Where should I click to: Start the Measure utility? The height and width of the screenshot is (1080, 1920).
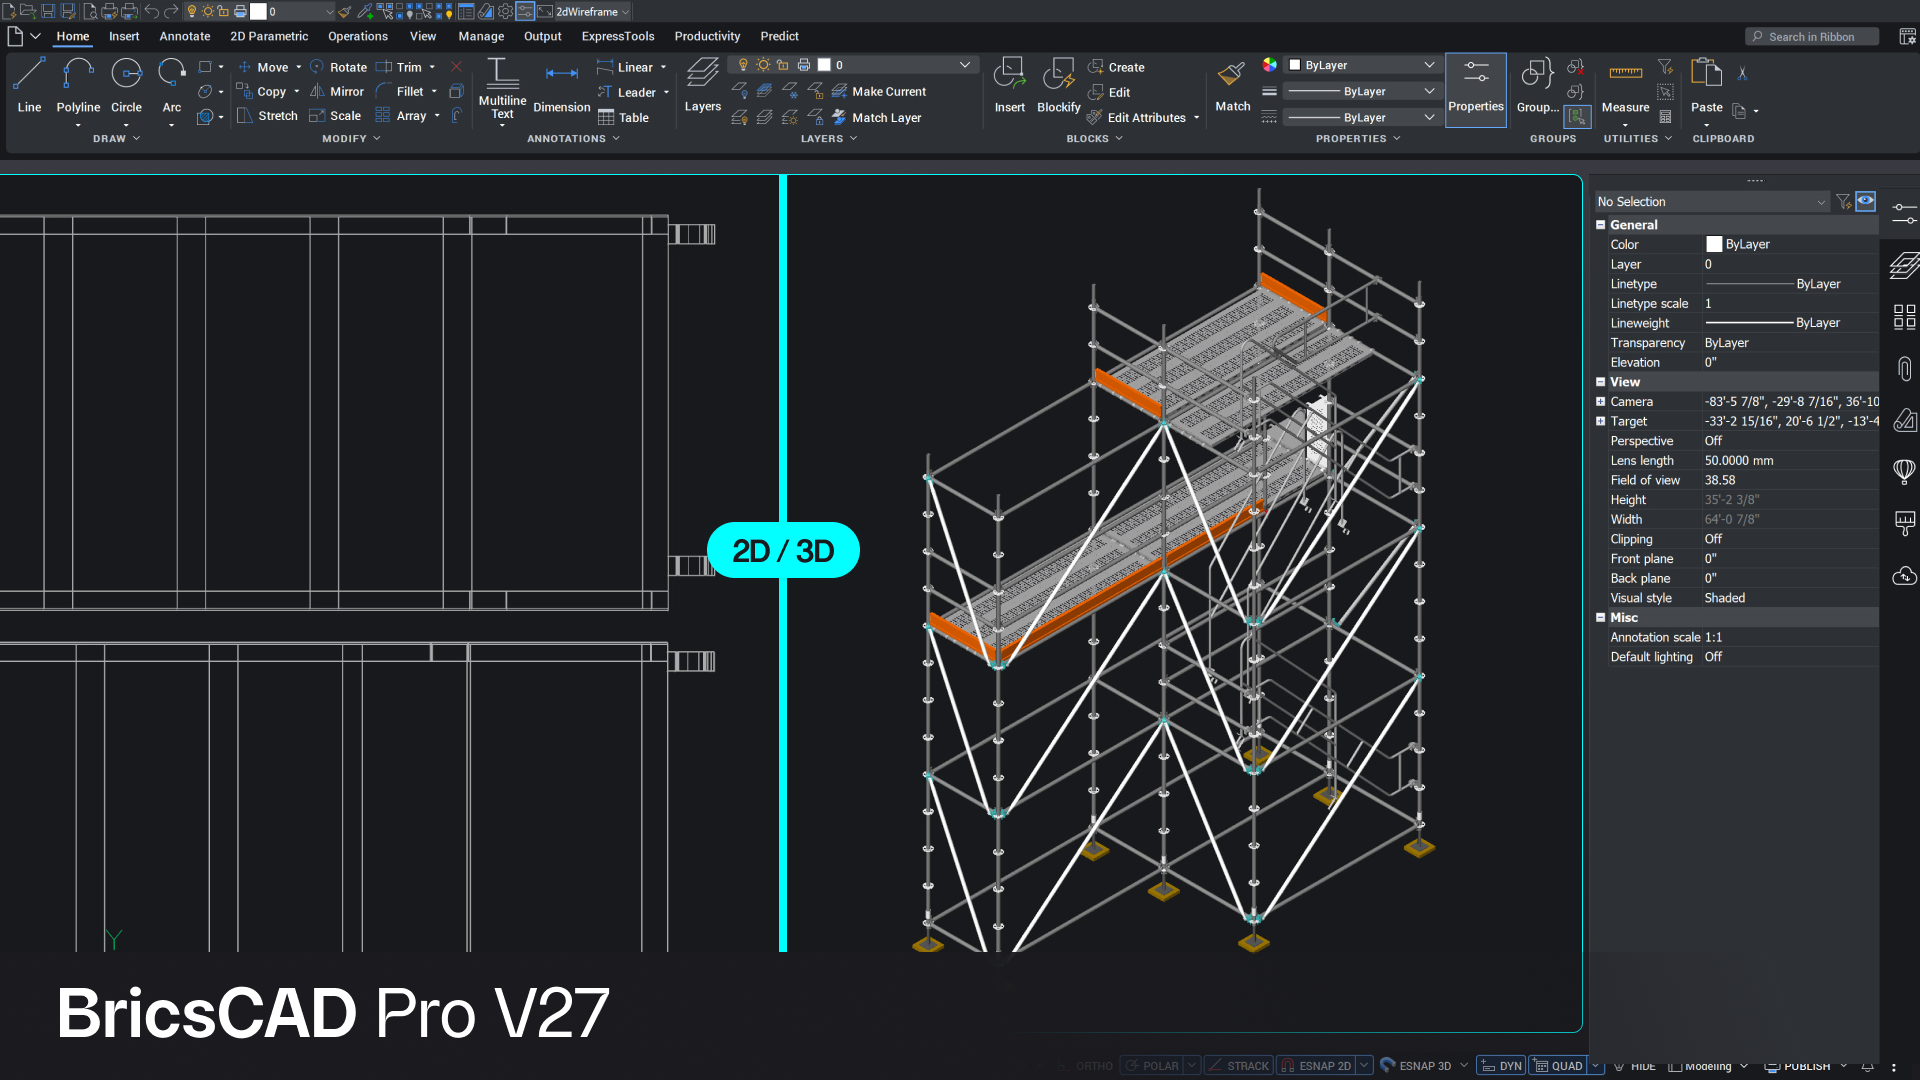pyautogui.click(x=1625, y=87)
